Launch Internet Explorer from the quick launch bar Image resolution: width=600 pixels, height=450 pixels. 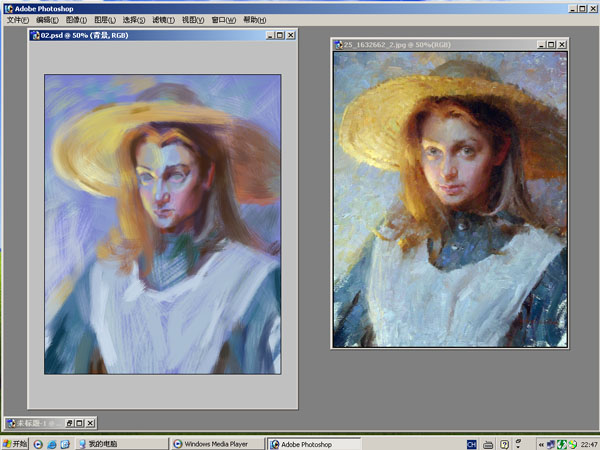click(52, 444)
